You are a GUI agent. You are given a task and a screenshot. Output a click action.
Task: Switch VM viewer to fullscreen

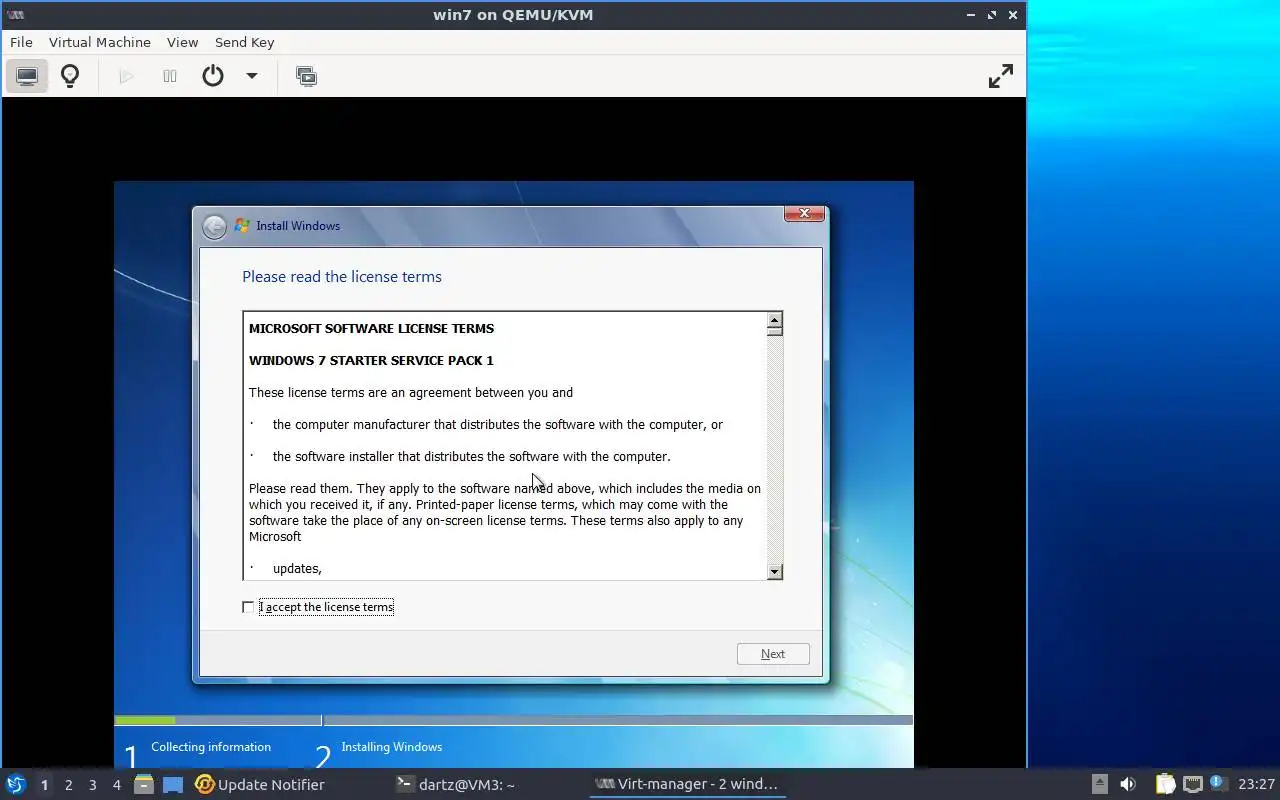[x=1001, y=76]
